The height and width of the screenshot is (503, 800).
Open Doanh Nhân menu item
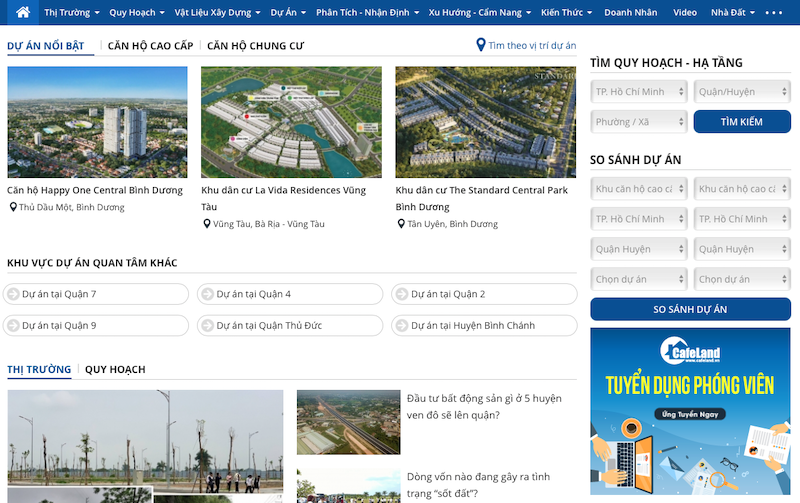631,12
